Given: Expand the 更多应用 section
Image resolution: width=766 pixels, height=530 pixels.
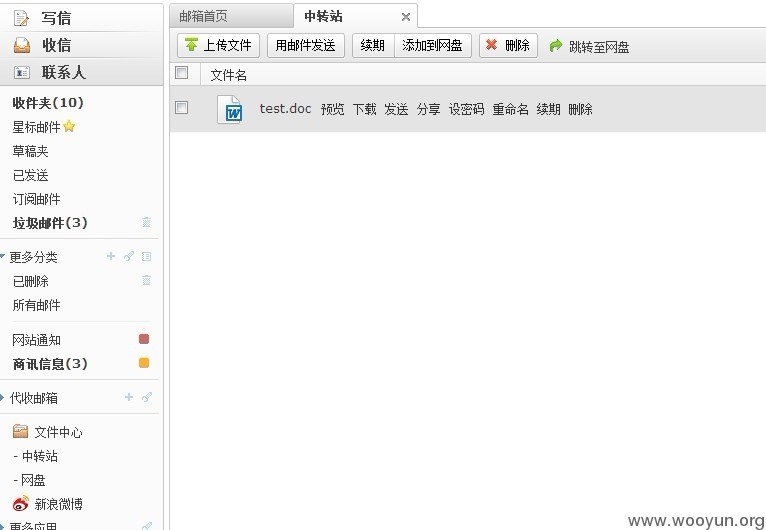Looking at the screenshot, I should [2, 526].
